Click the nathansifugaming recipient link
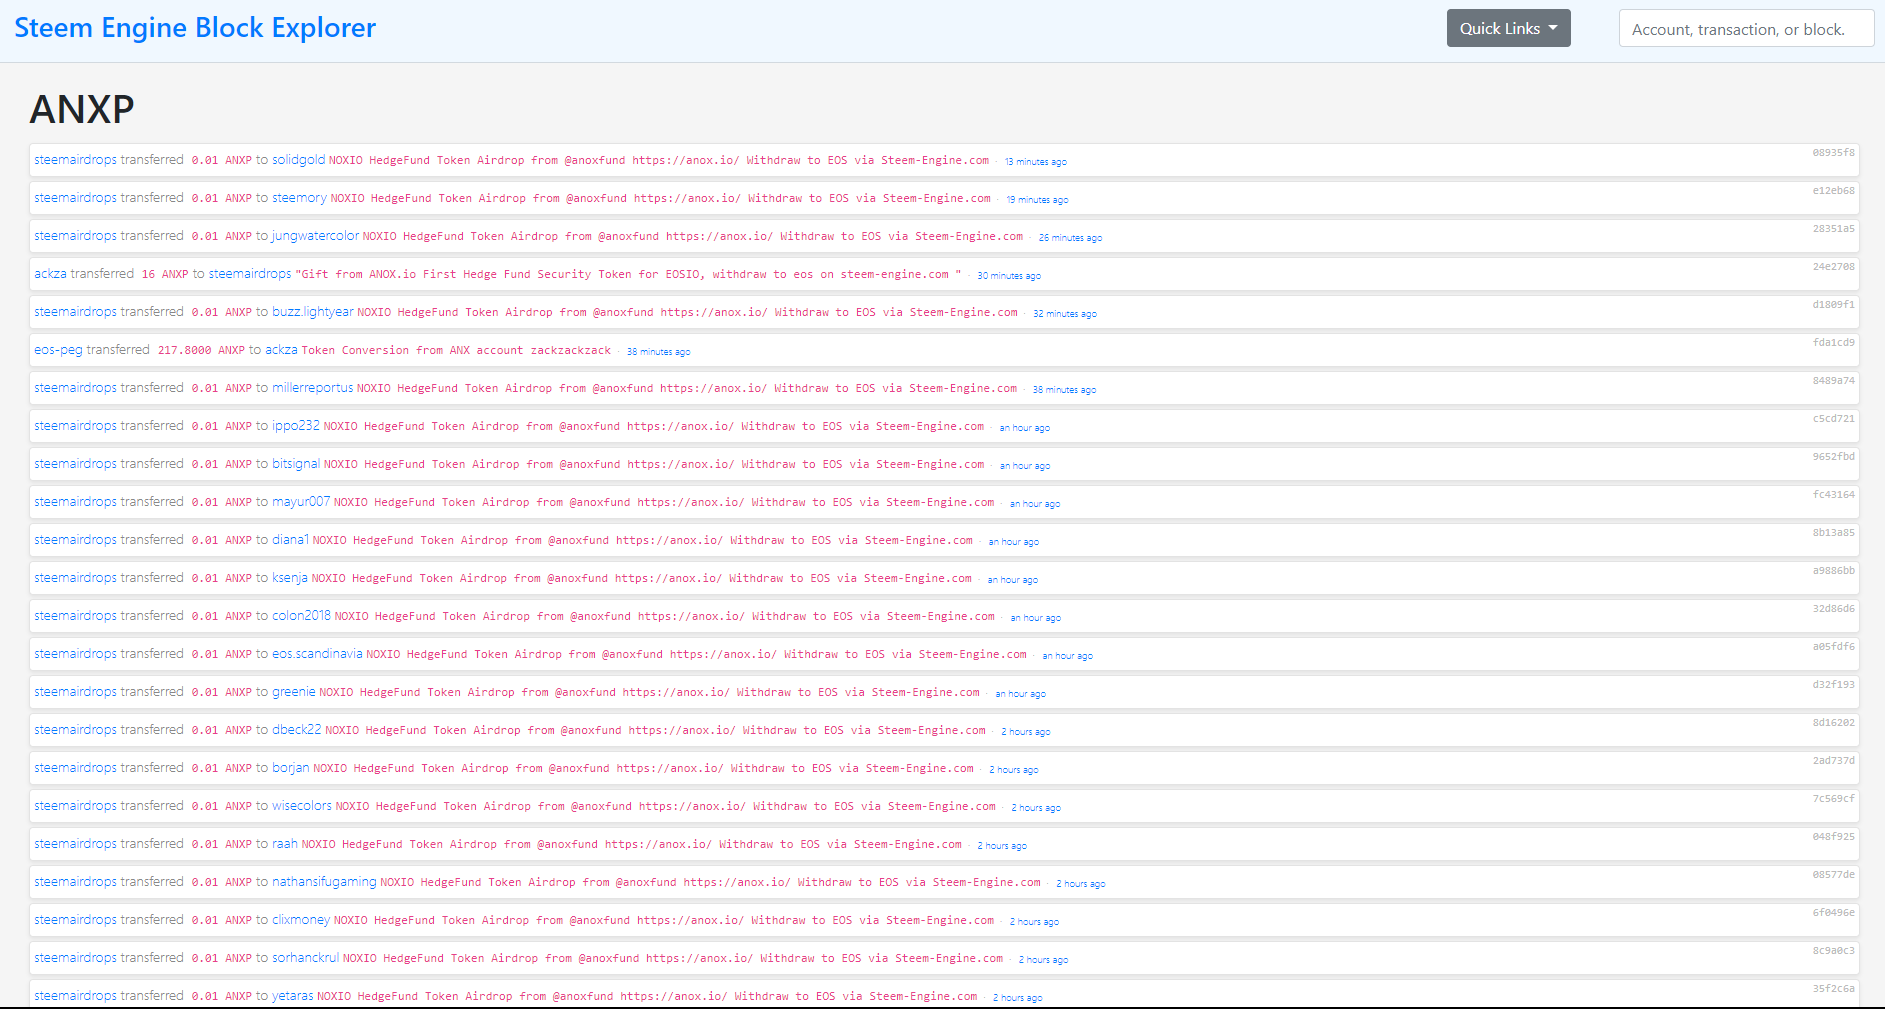The width and height of the screenshot is (1885, 1009). tap(324, 882)
